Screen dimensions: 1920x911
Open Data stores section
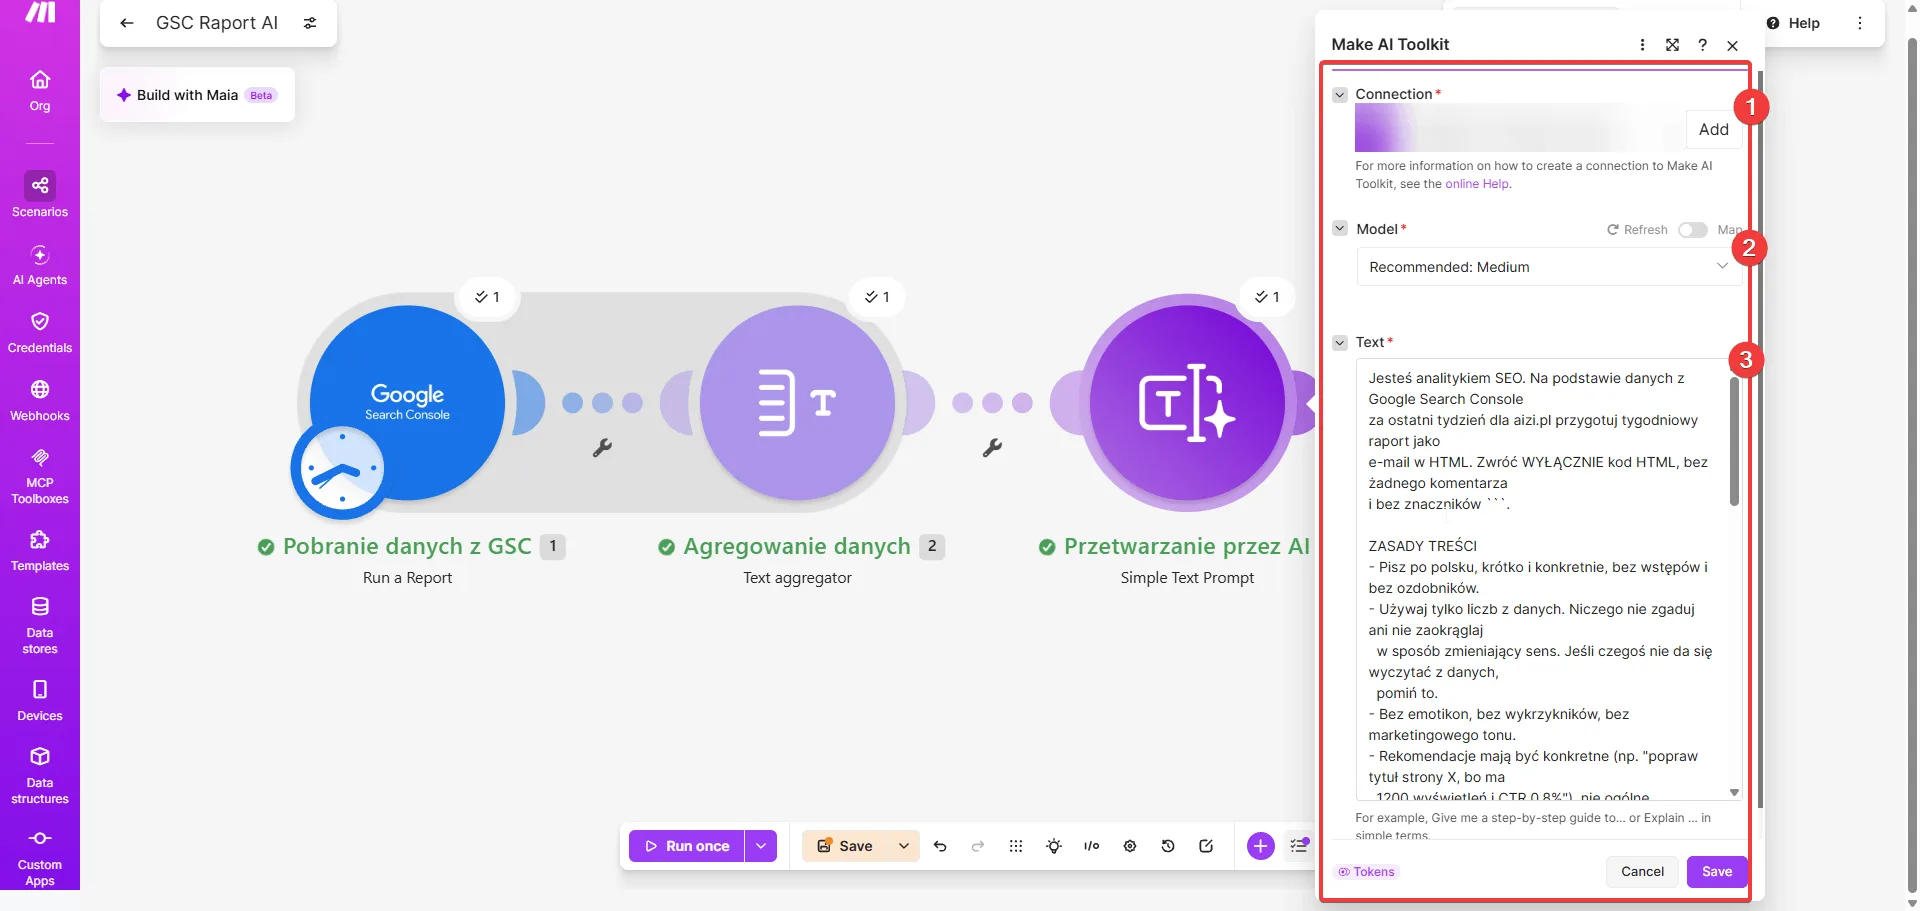40,625
